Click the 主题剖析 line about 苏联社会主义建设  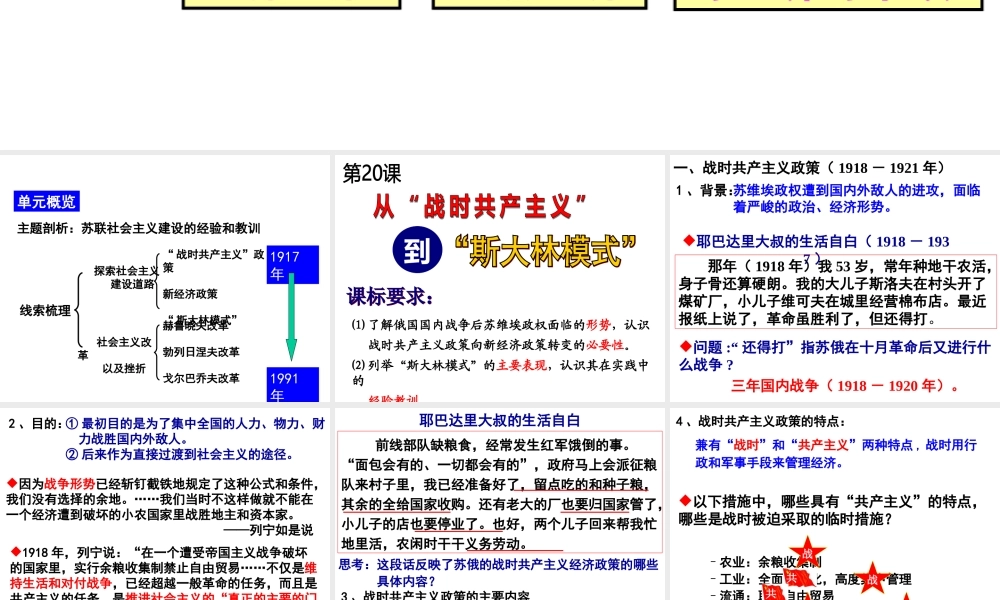pos(138,228)
